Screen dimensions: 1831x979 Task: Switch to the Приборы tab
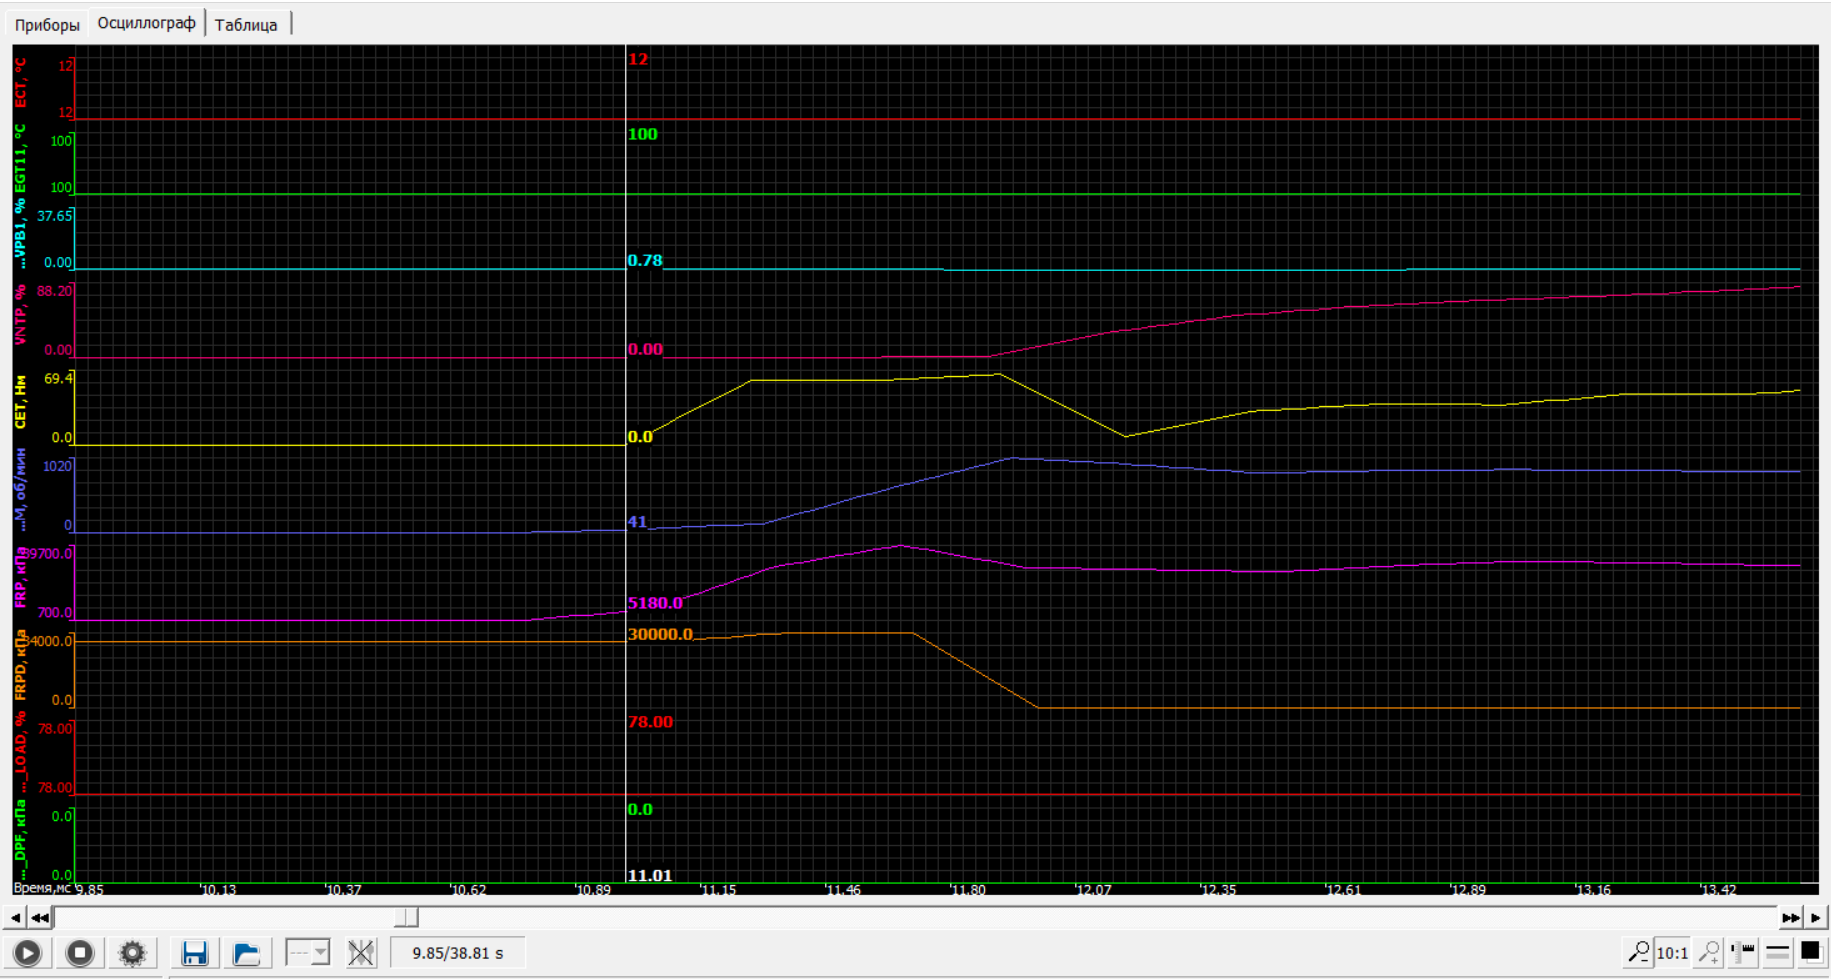pos(47,25)
